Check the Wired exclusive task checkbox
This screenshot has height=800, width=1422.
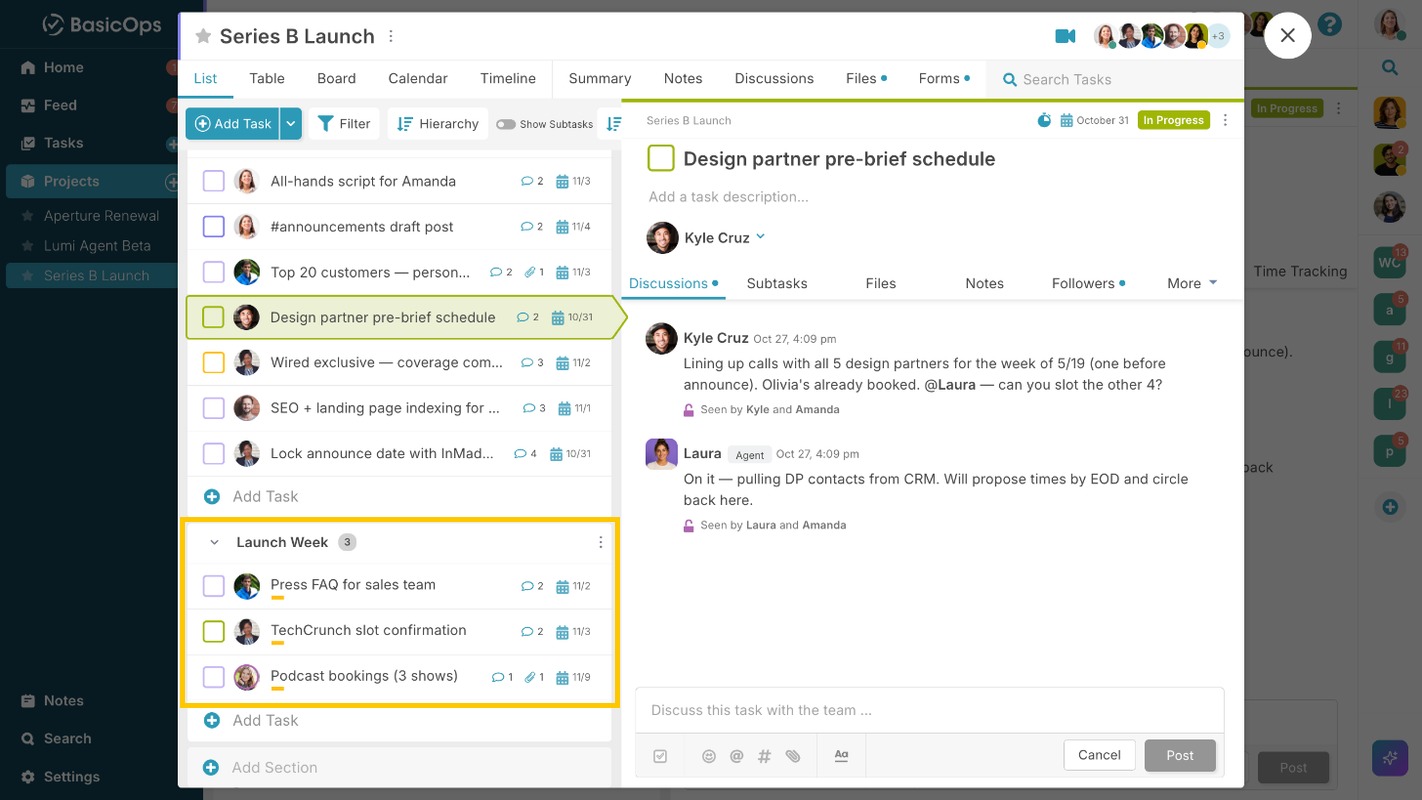click(213, 362)
